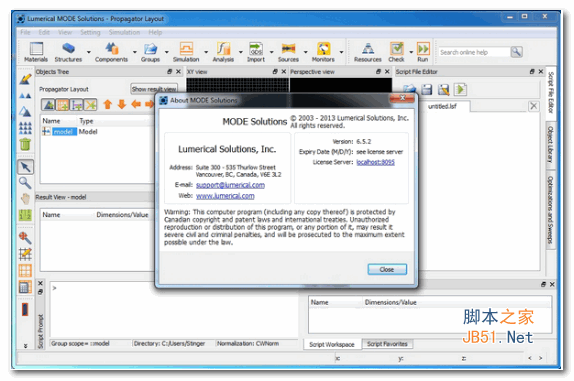Open the Materials database icon
The width and height of the screenshot is (574, 381).
tap(36, 52)
